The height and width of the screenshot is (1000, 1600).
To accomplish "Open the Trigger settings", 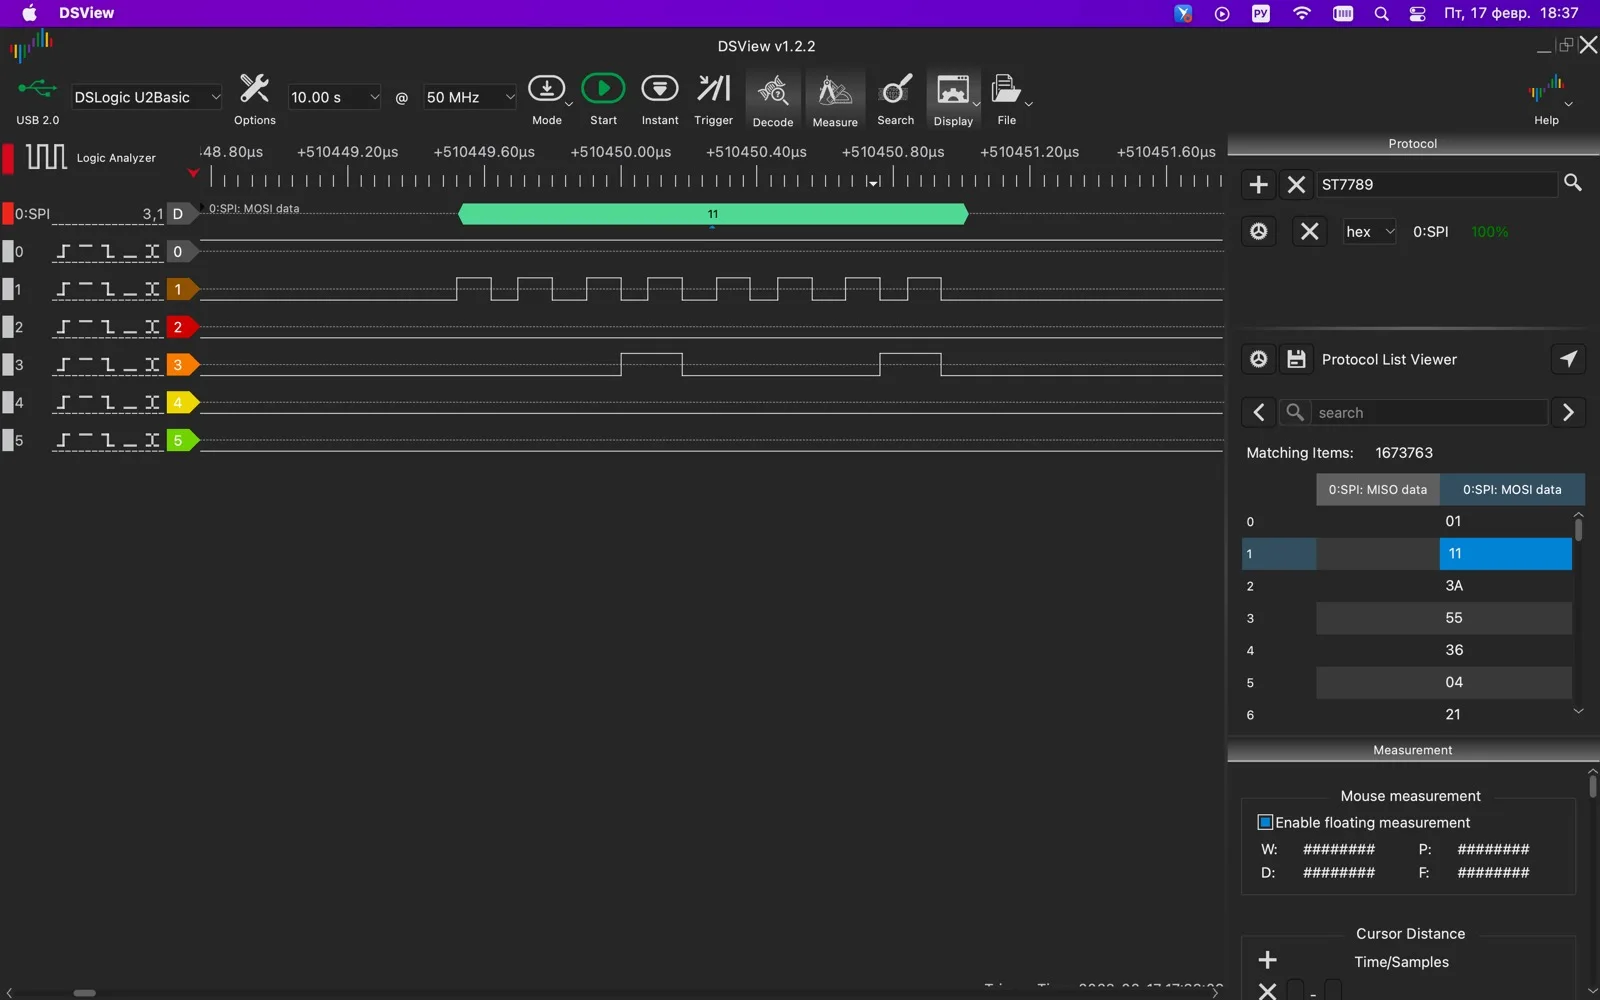I will pos(713,89).
